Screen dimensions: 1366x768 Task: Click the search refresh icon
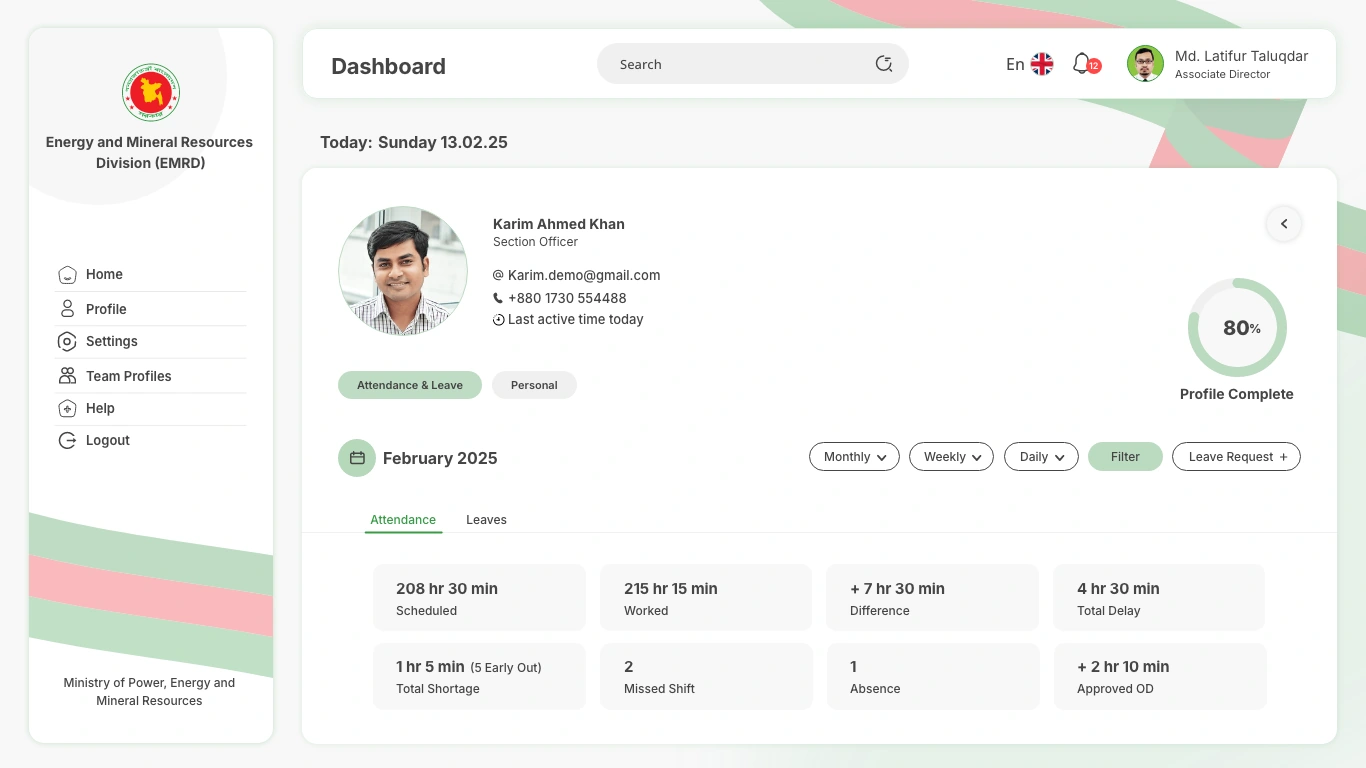(884, 64)
